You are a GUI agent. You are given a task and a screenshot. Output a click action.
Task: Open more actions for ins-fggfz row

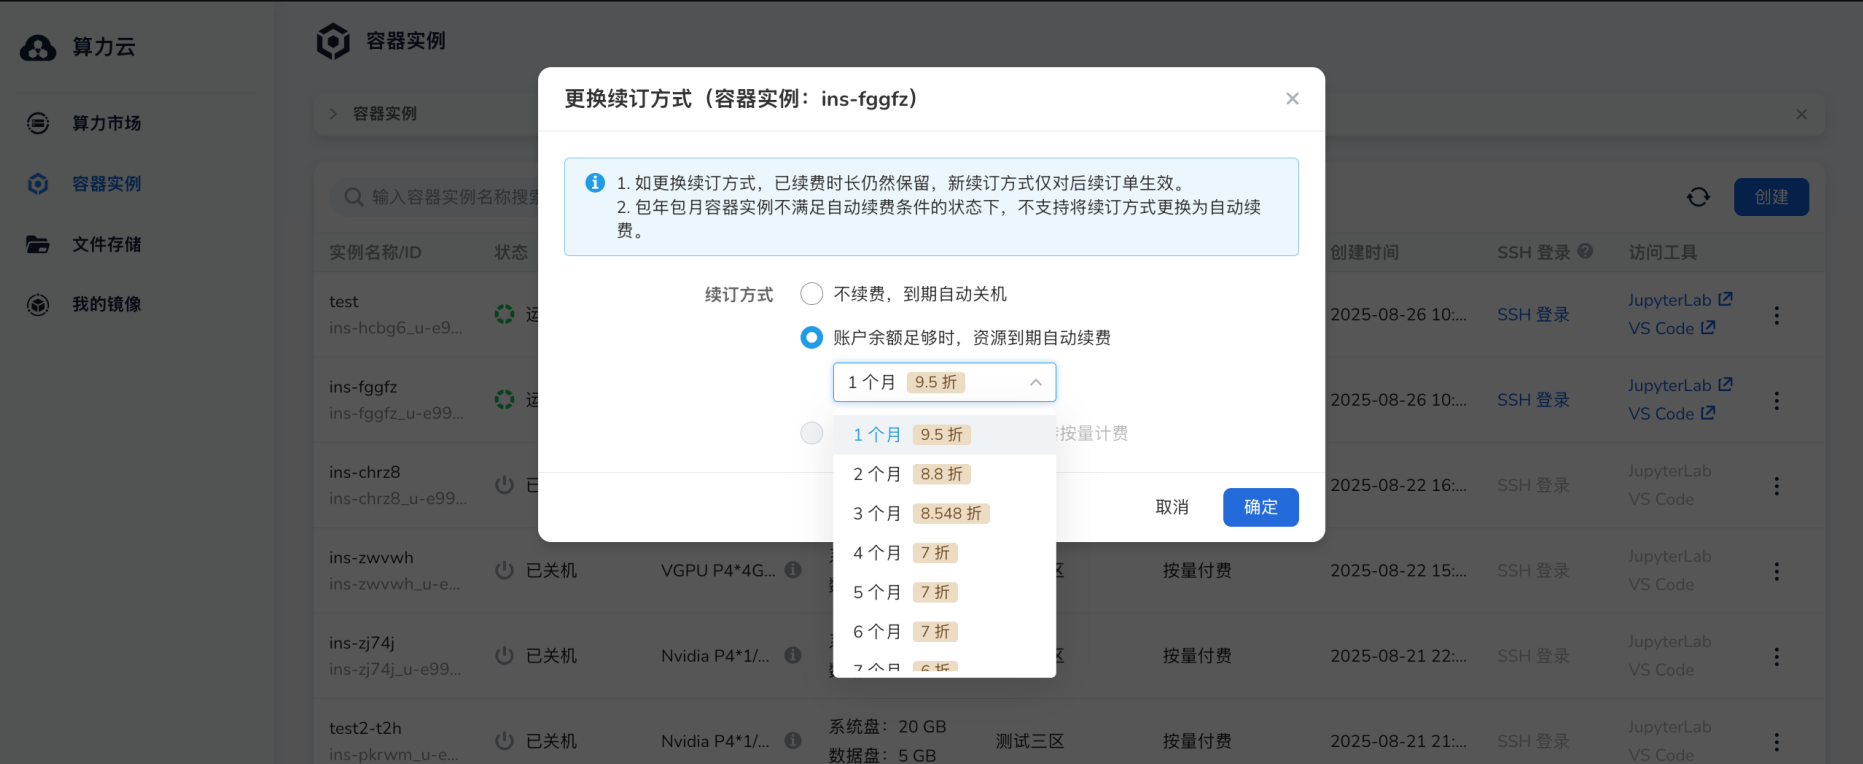(1776, 400)
